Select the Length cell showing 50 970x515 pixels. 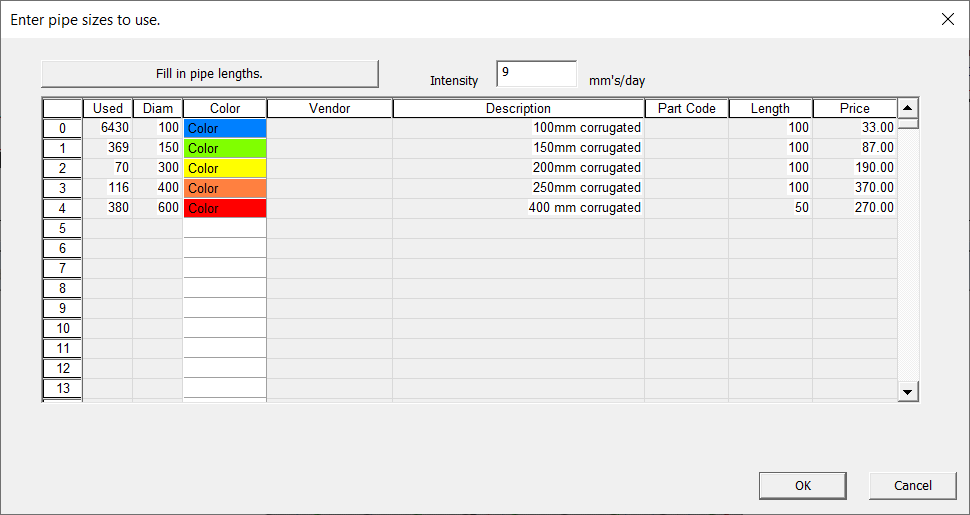(770, 208)
